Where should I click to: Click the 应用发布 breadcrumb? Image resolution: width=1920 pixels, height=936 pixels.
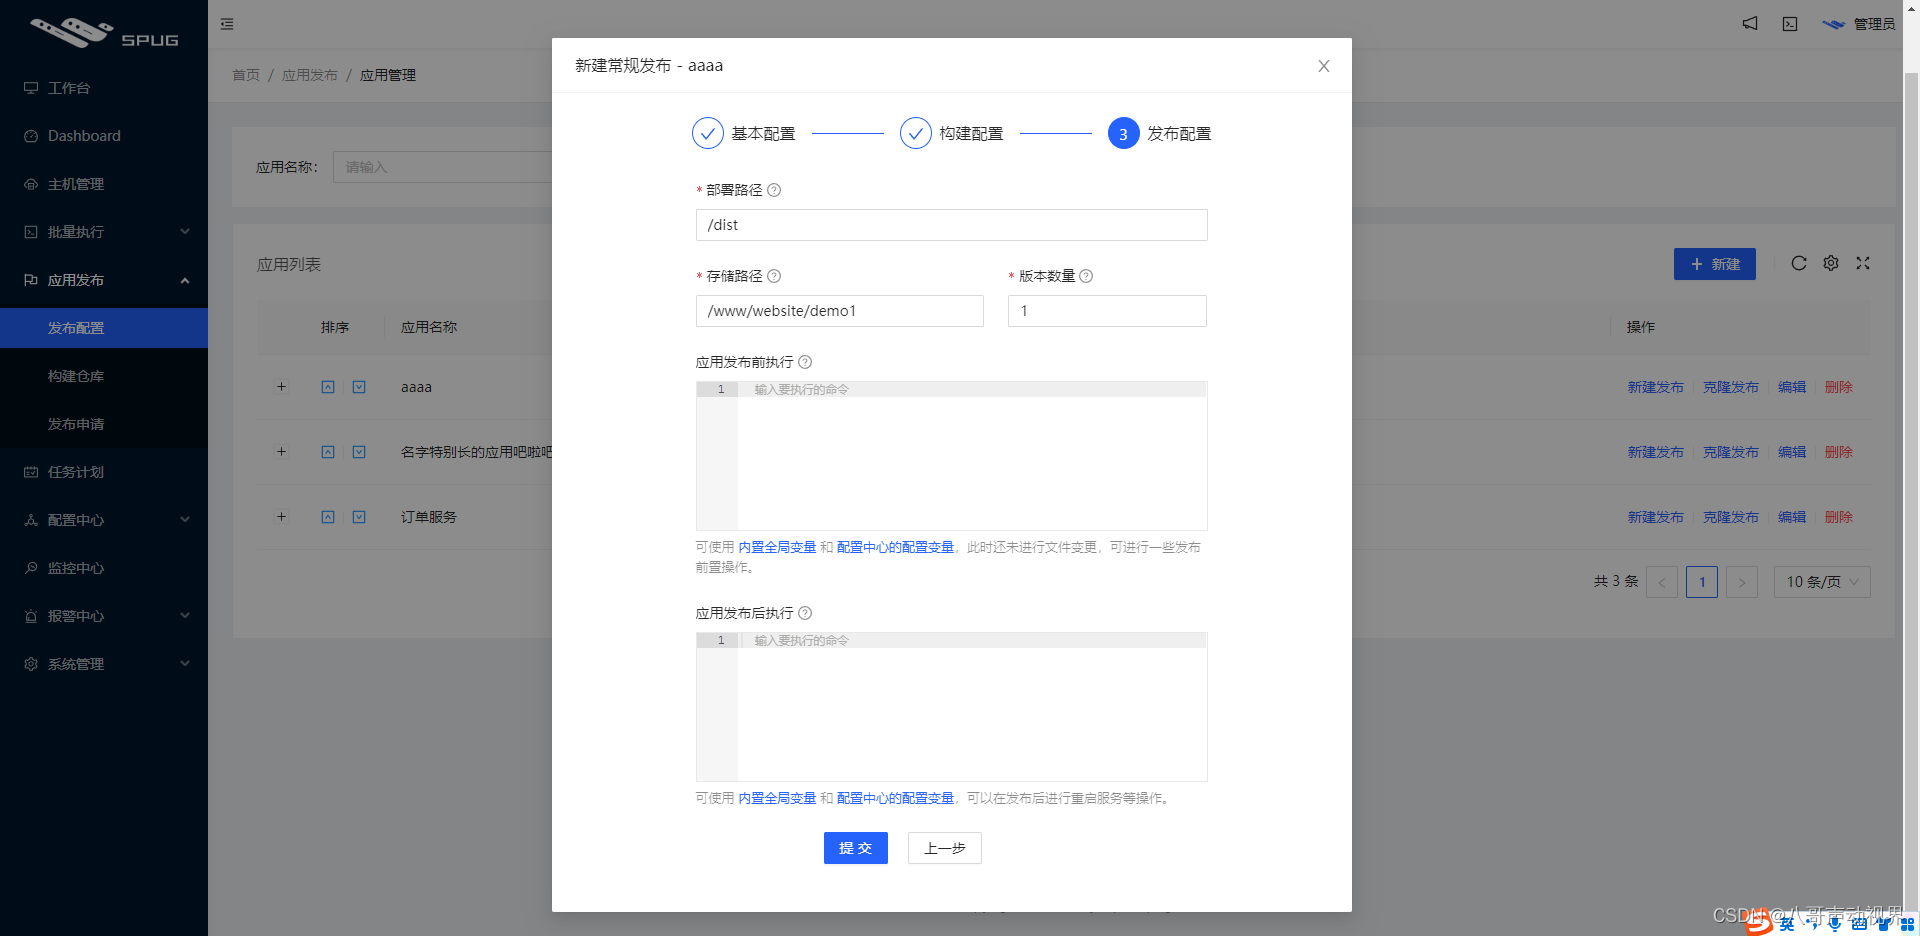click(x=310, y=75)
